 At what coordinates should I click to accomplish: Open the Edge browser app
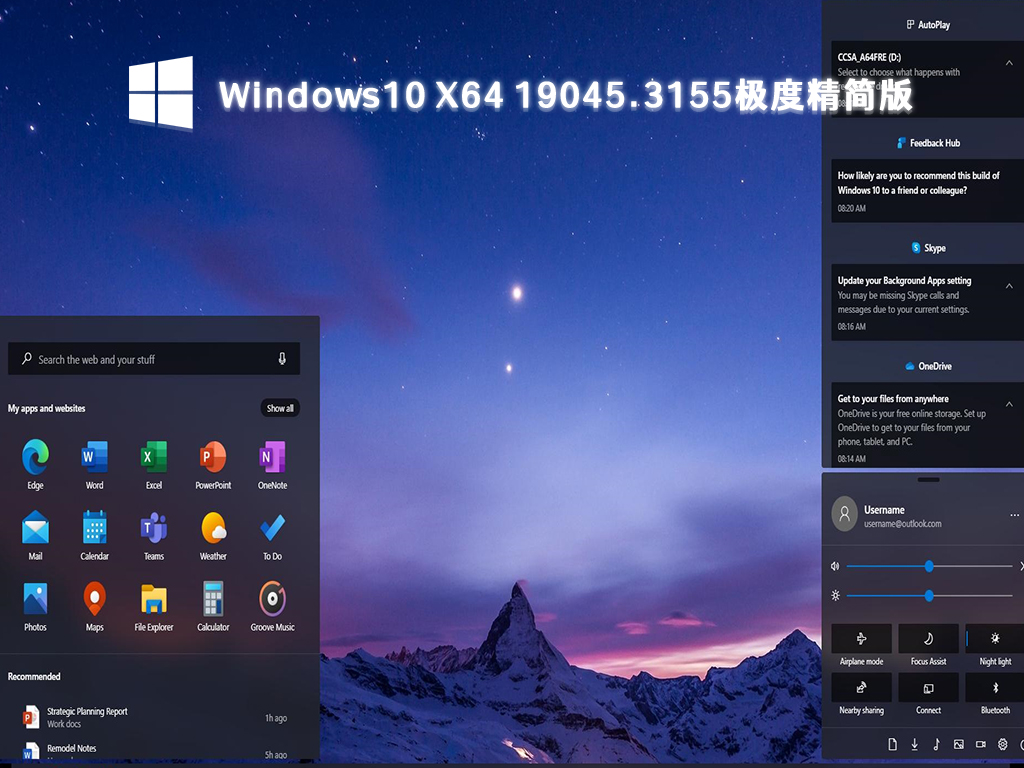coord(35,464)
